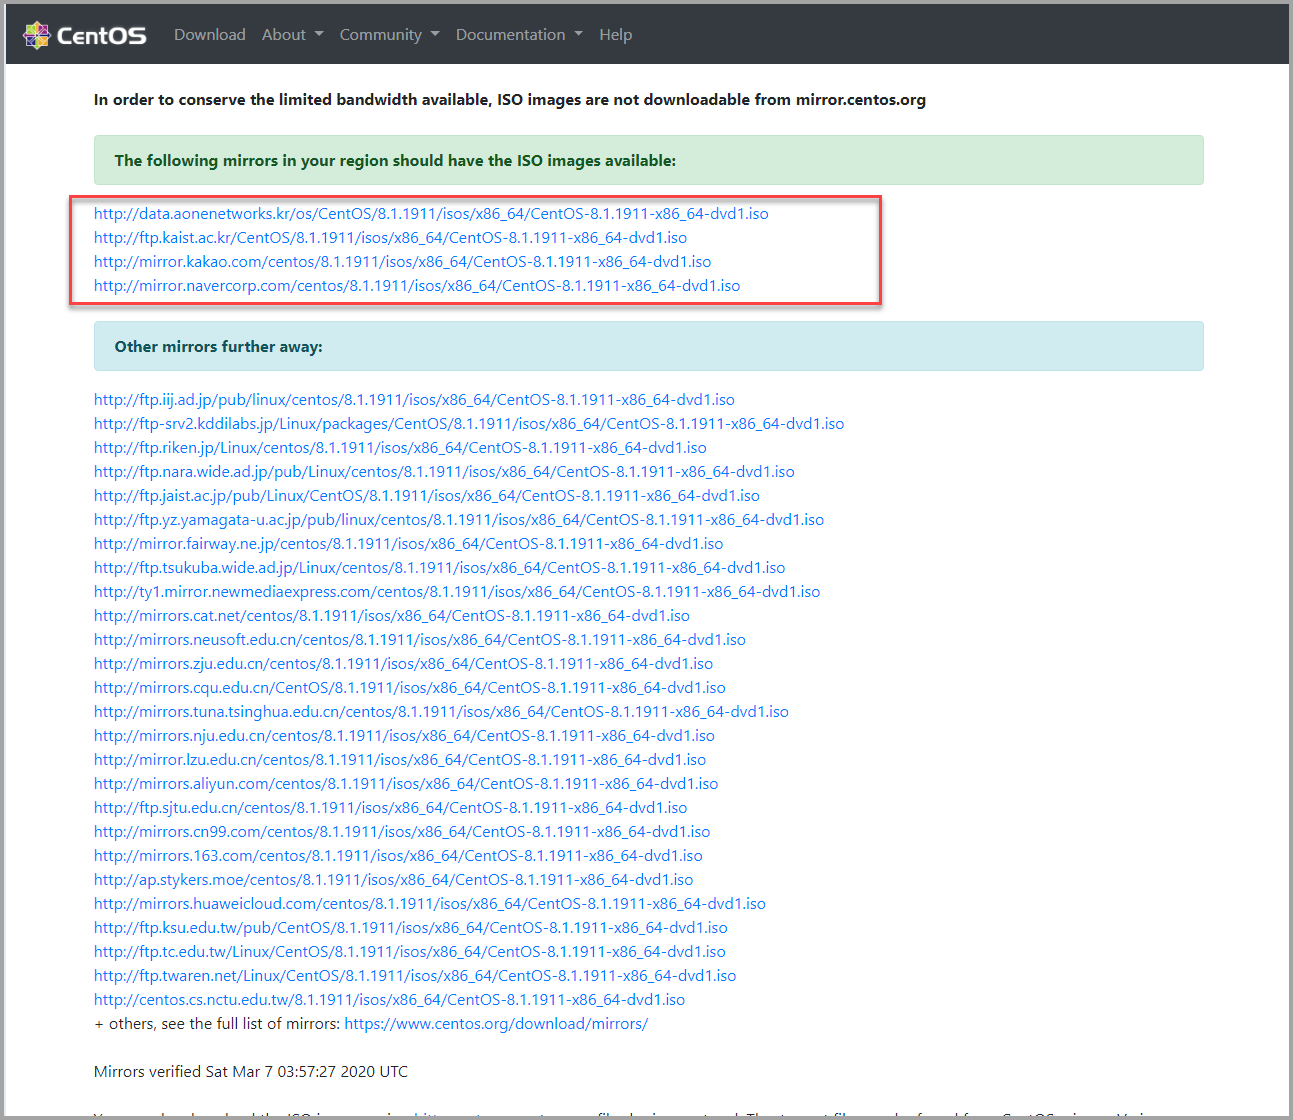Click the 'Mirrors verified Sat Mar 7' text
The image size is (1293, 1120).
pos(251,1072)
